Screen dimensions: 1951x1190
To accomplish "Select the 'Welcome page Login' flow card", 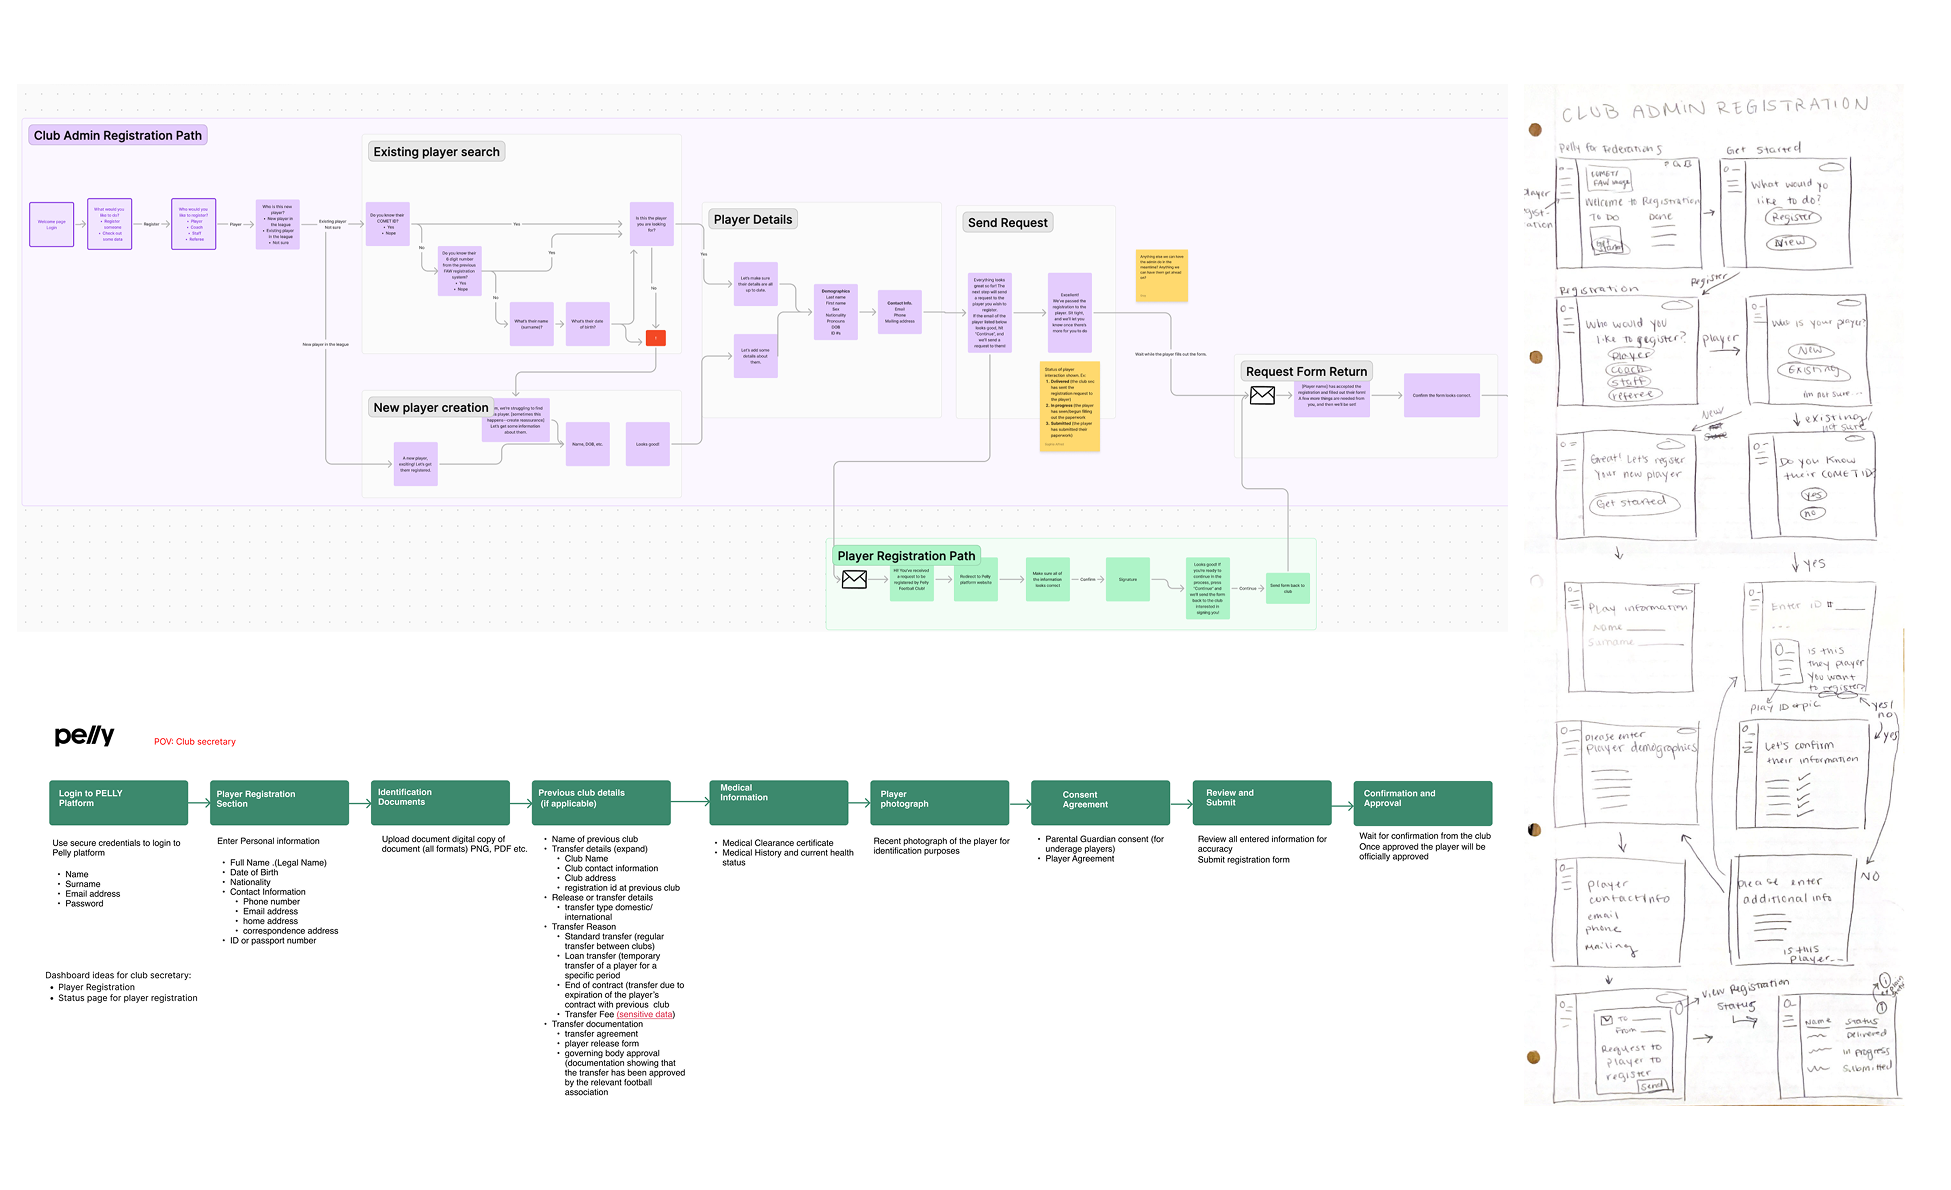I will click(52, 224).
